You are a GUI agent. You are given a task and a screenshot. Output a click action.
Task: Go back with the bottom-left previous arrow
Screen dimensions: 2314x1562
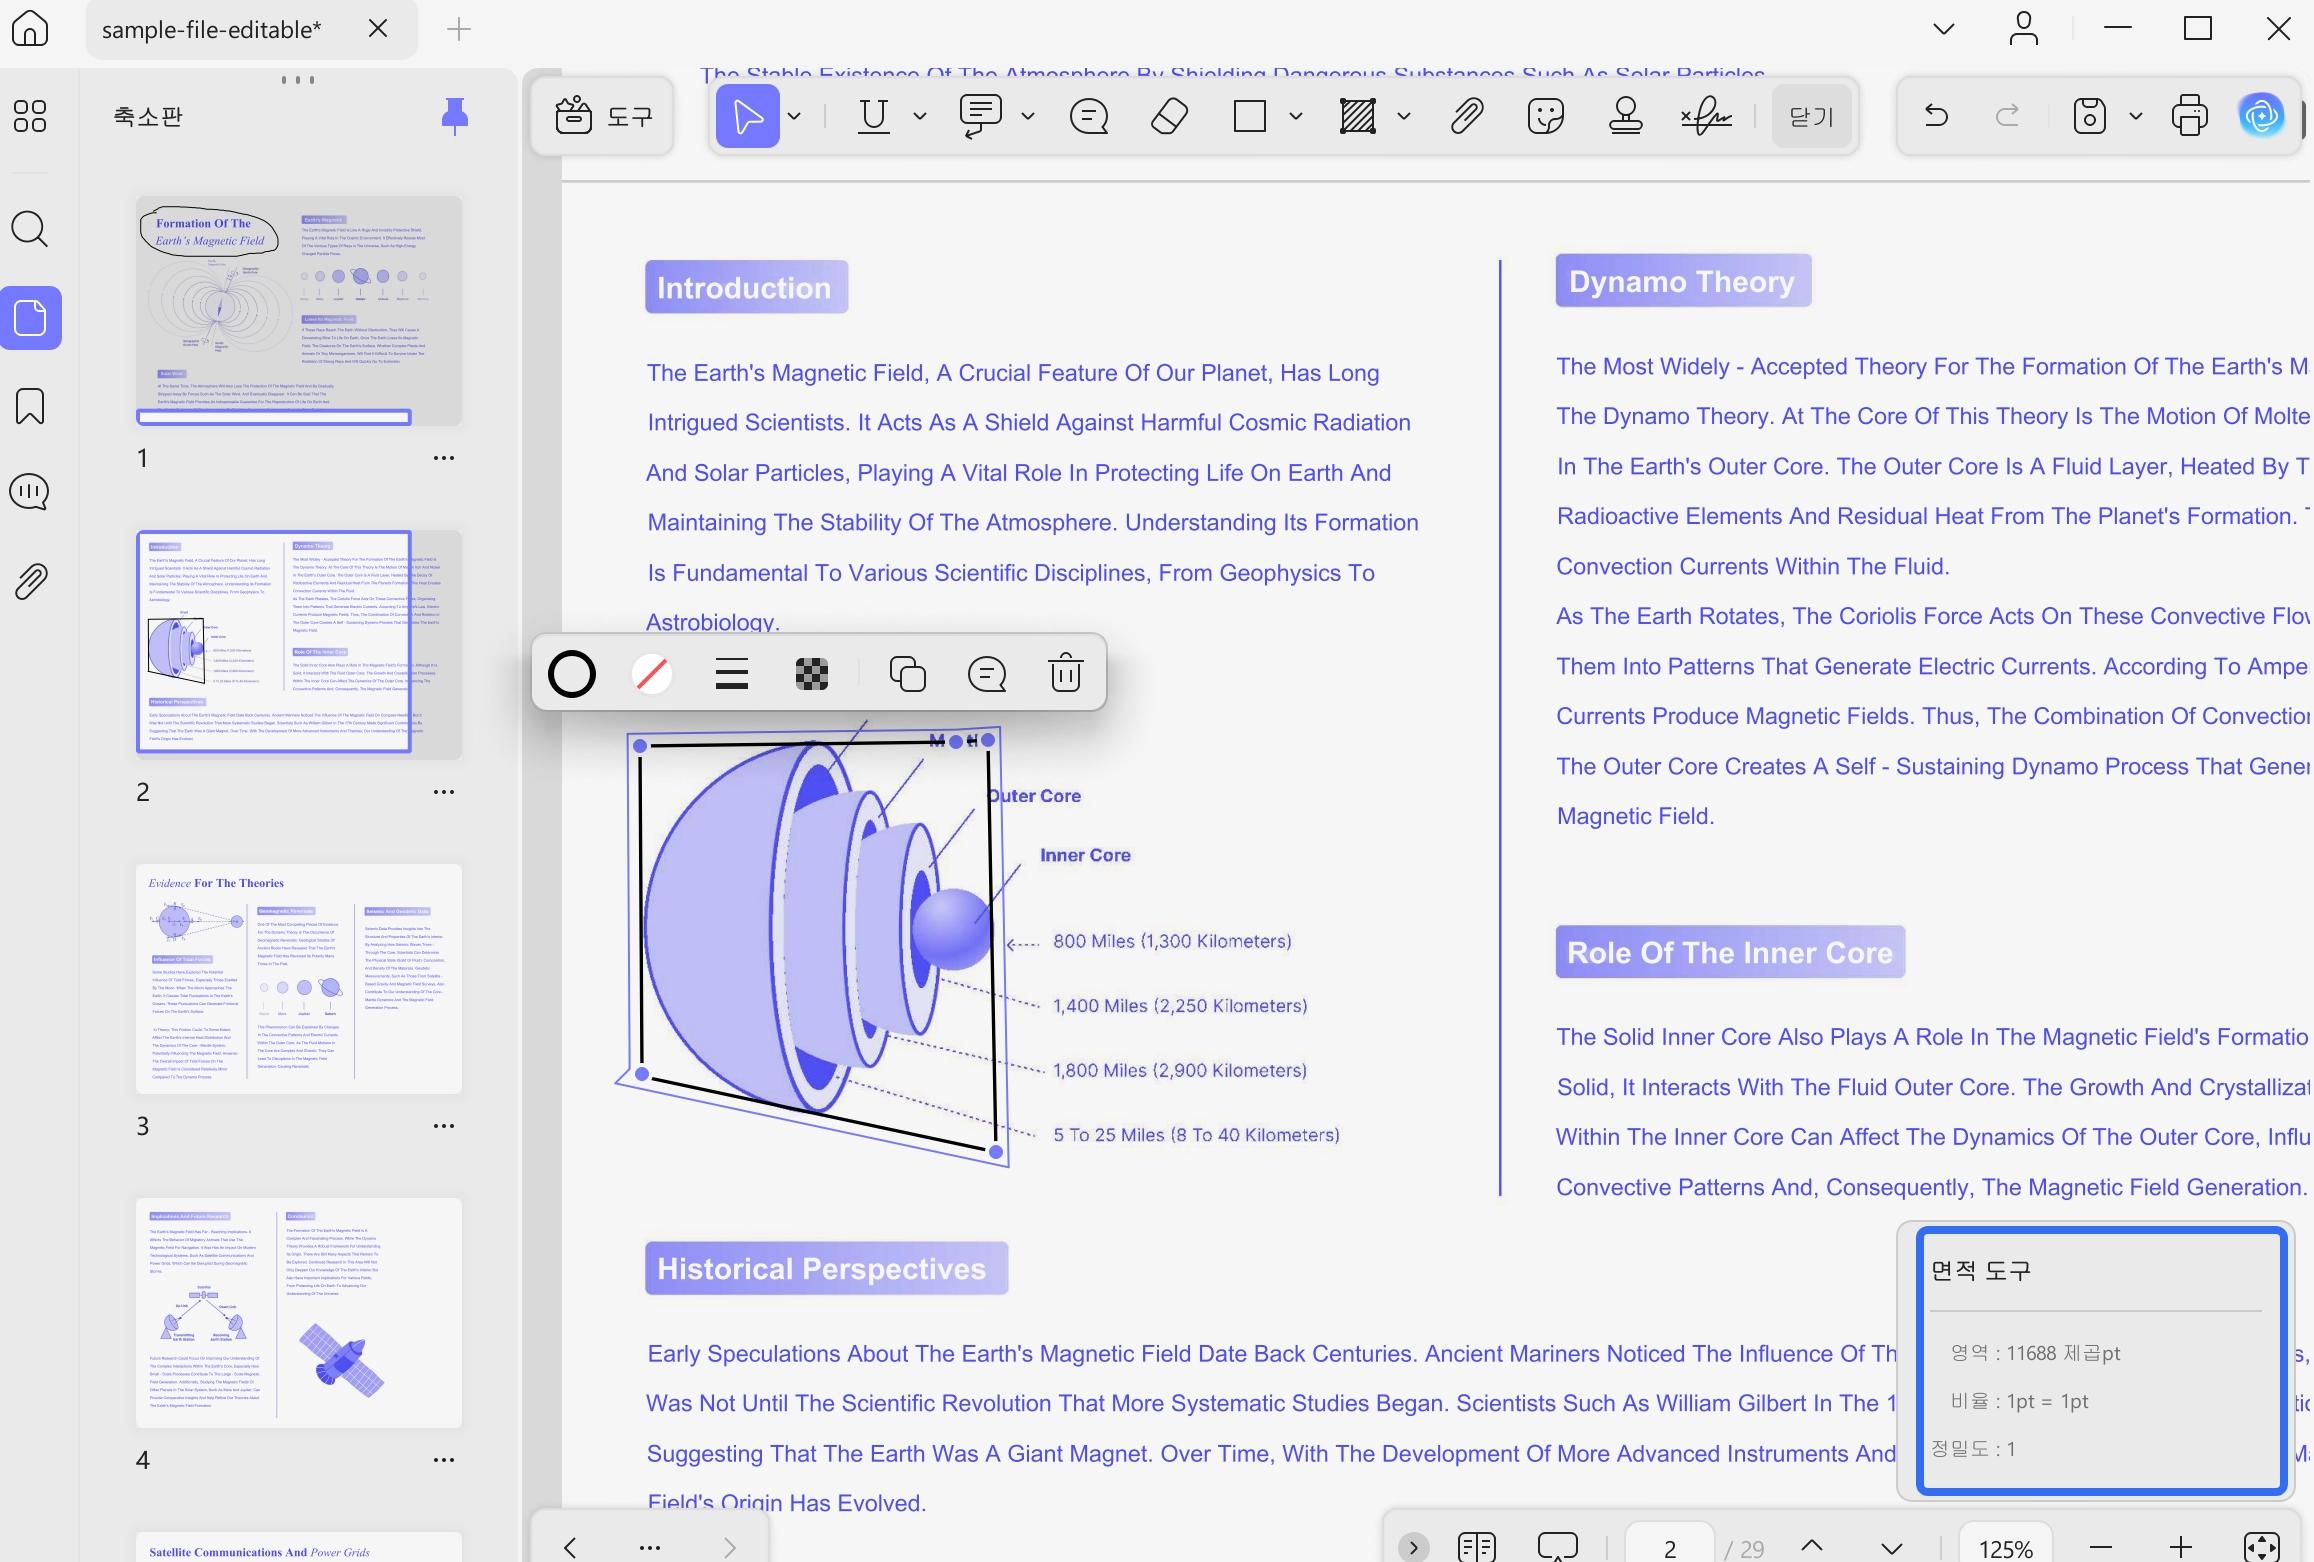pyautogui.click(x=570, y=1547)
